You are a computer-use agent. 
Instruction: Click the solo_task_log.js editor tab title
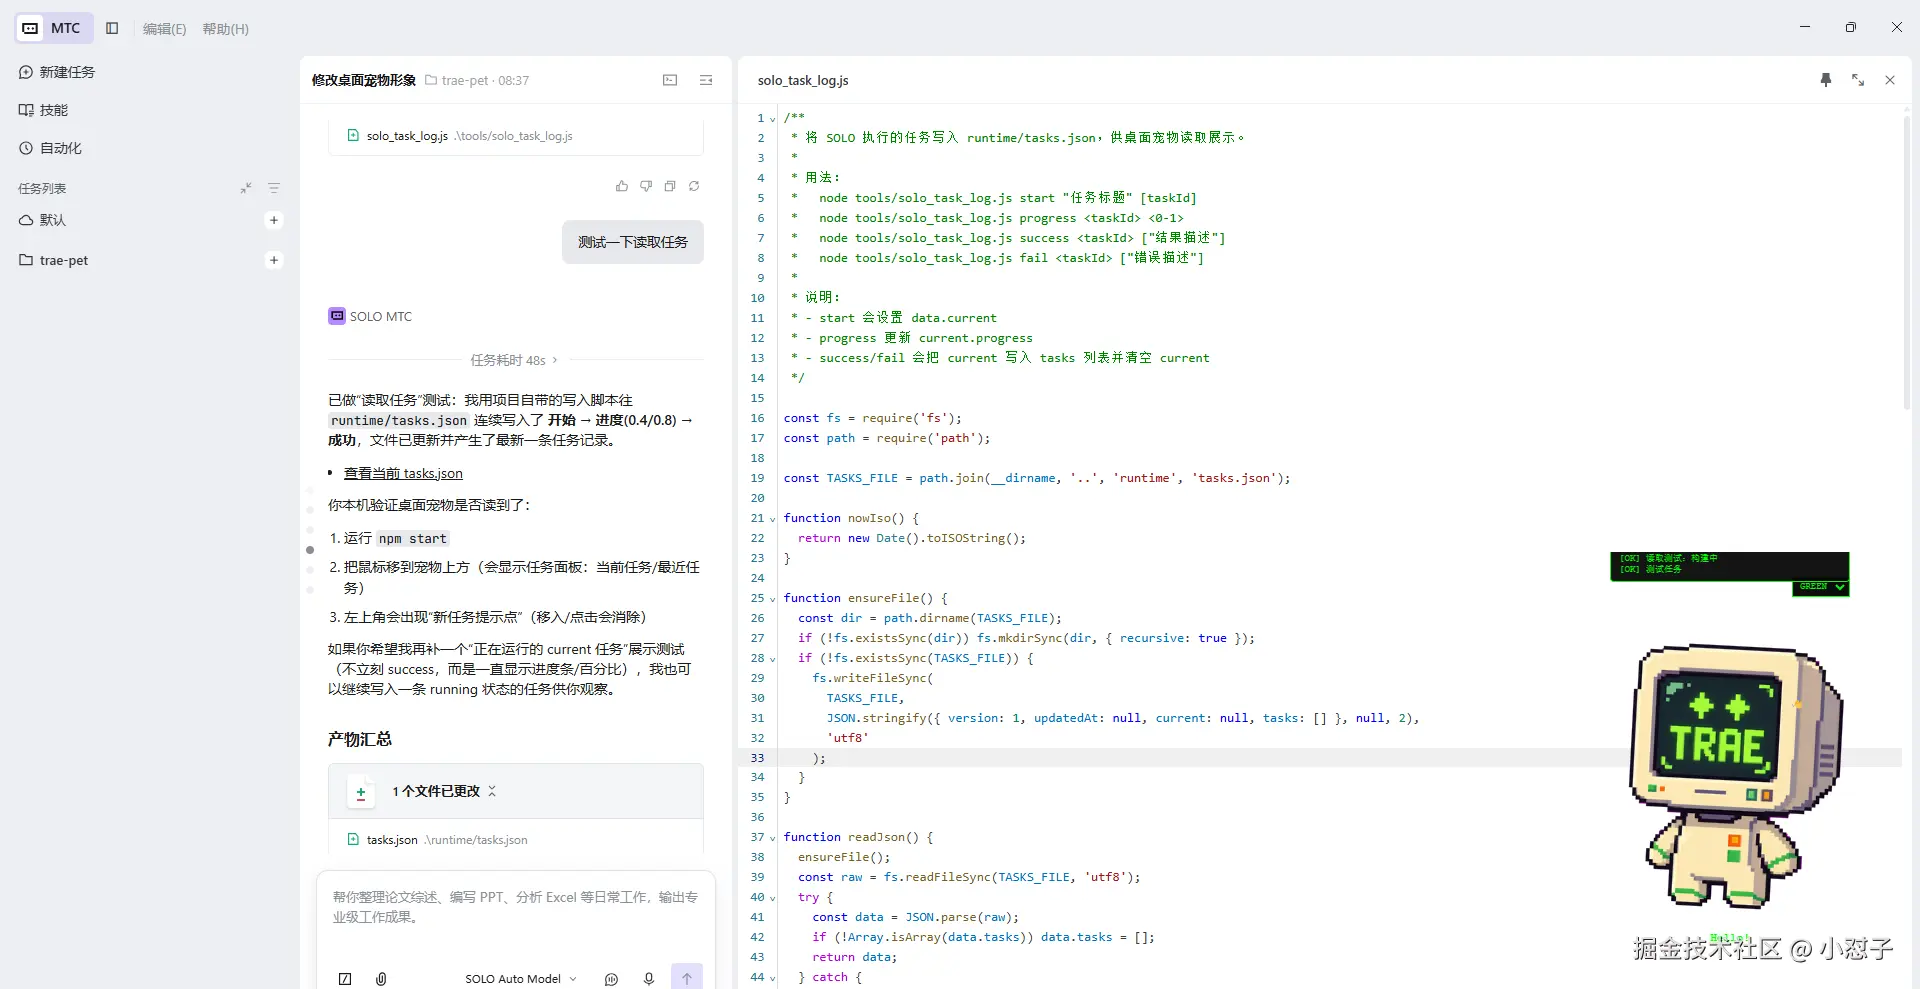coord(803,80)
